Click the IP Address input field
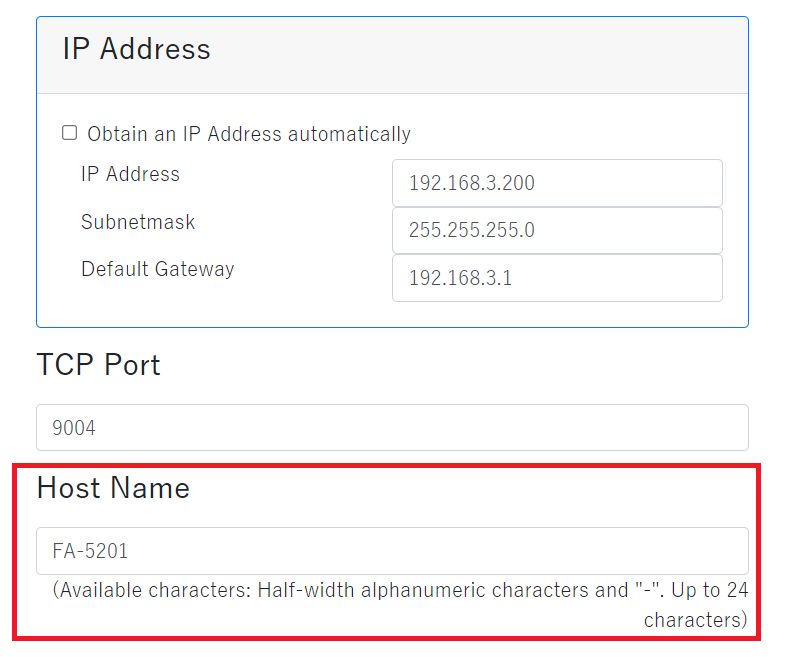 [x=556, y=183]
